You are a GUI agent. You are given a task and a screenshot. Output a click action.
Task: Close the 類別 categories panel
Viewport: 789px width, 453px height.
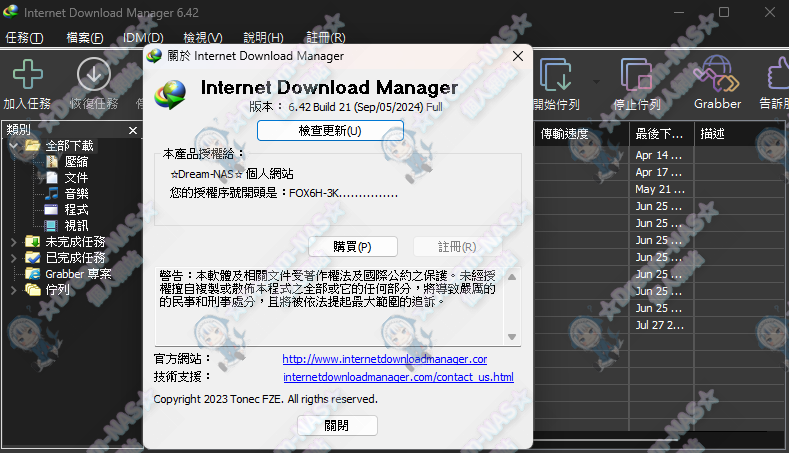133,130
